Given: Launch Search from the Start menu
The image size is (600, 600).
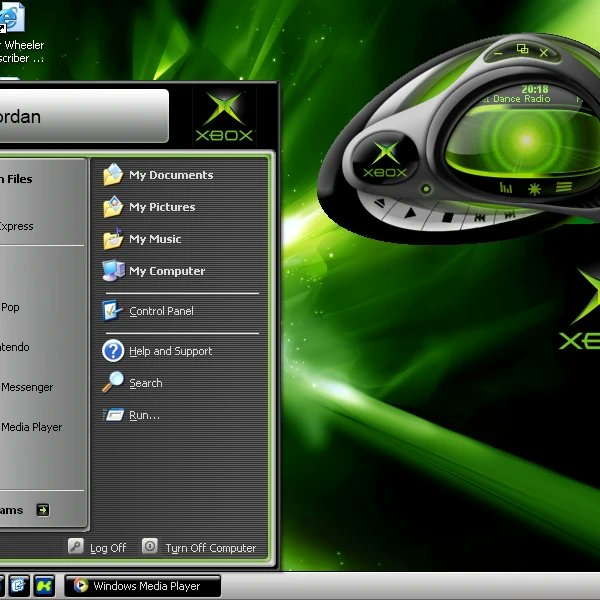Looking at the screenshot, I should (x=132, y=383).
